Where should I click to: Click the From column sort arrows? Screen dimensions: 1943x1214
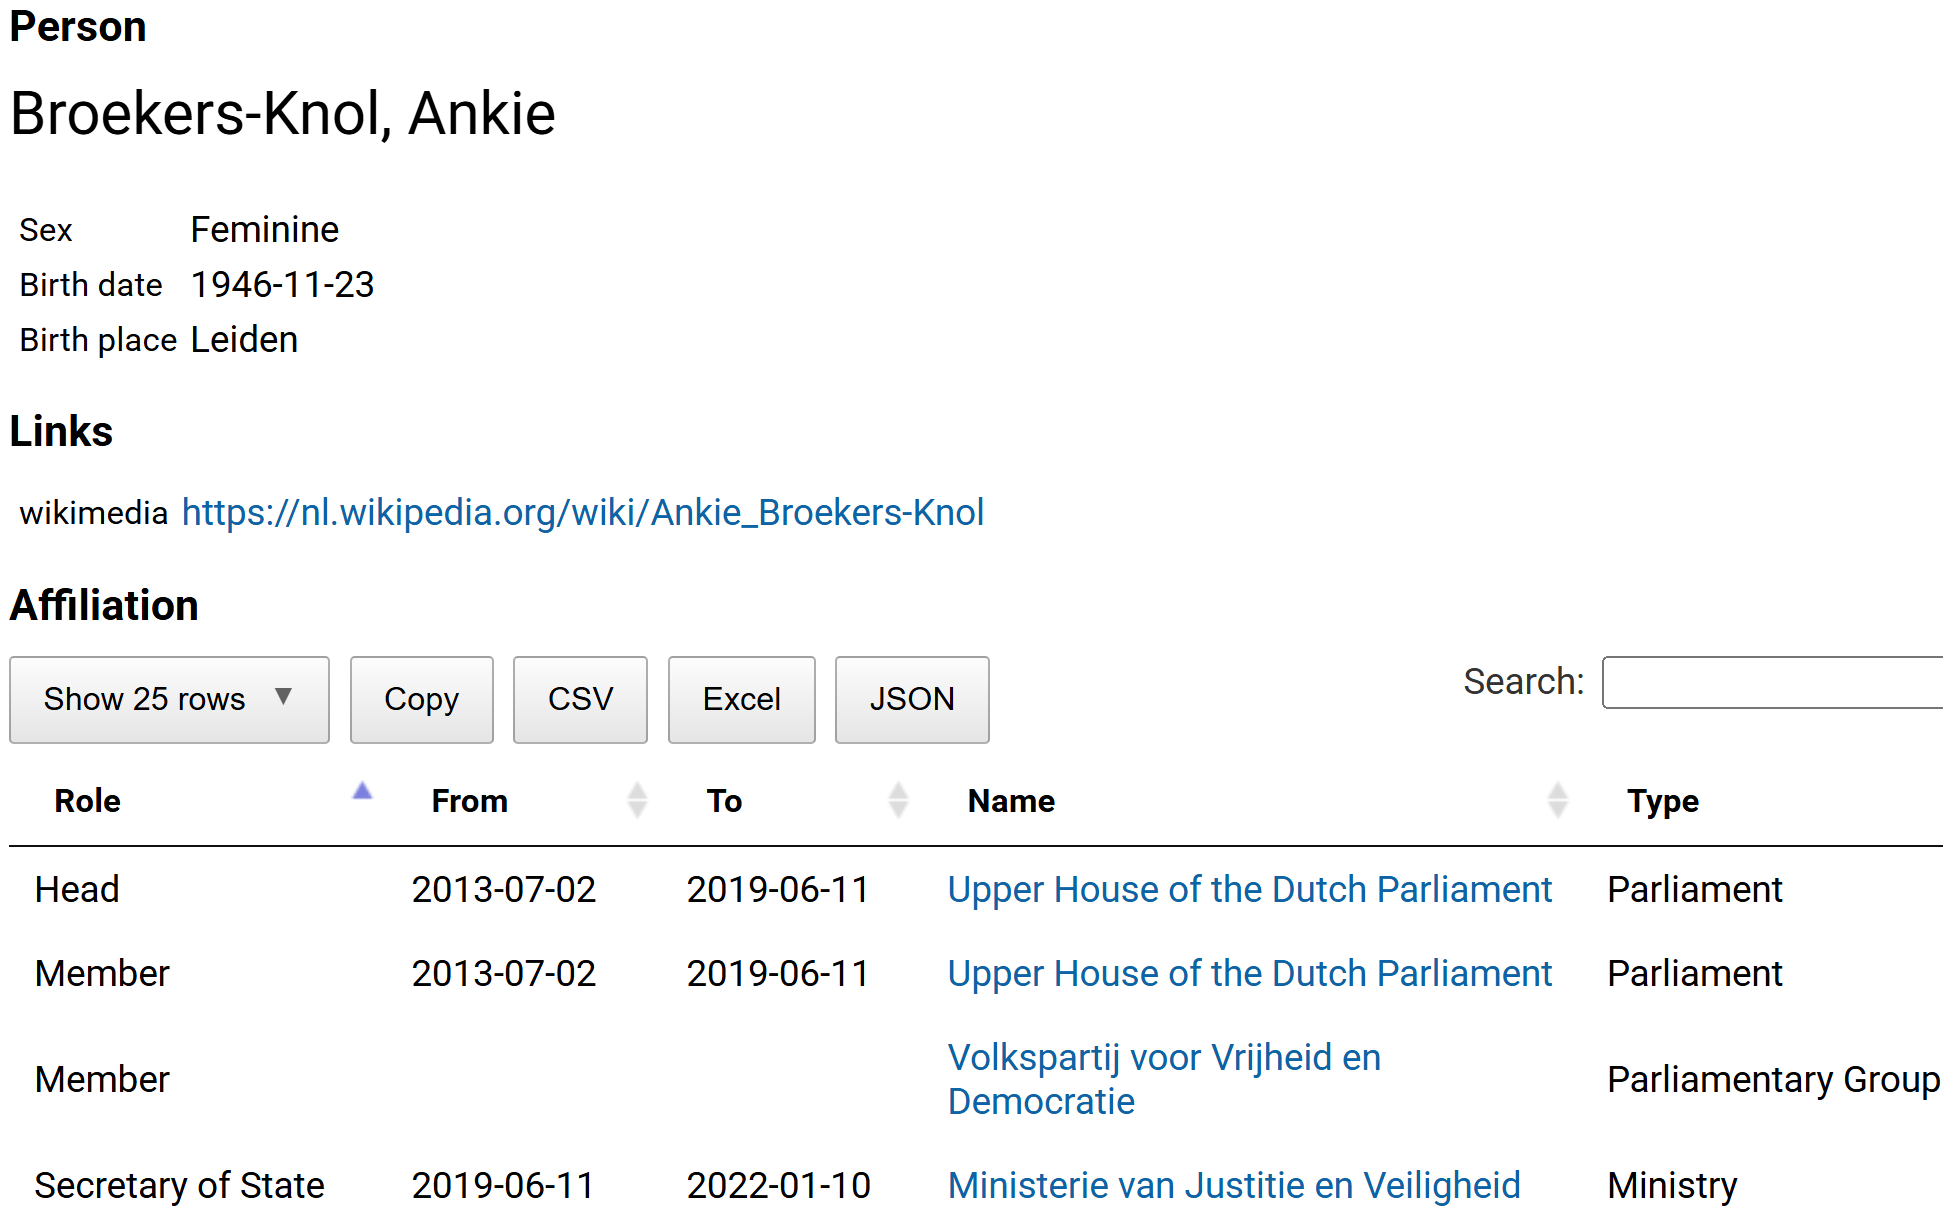637,800
